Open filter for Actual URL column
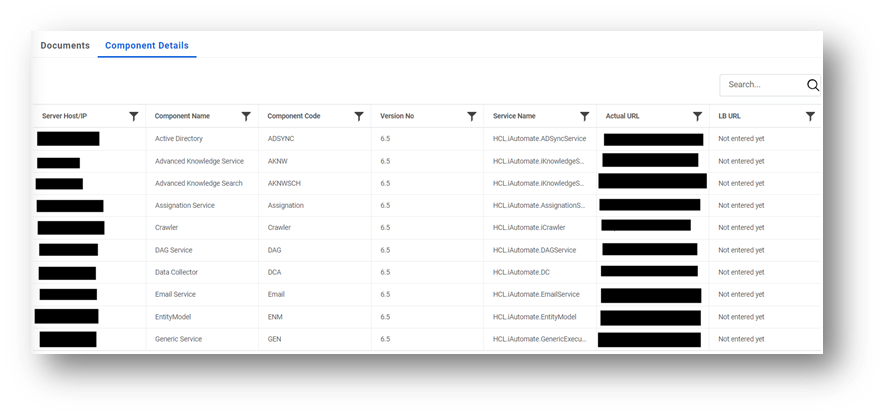885x416 pixels. point(698,116)
